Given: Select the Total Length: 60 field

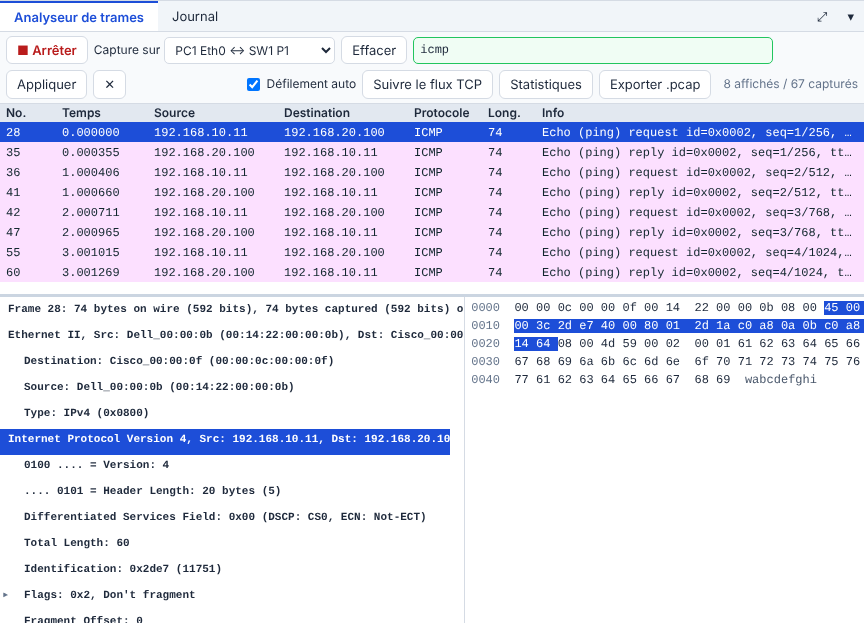Looking at the screenshot, I should [77, 543].
